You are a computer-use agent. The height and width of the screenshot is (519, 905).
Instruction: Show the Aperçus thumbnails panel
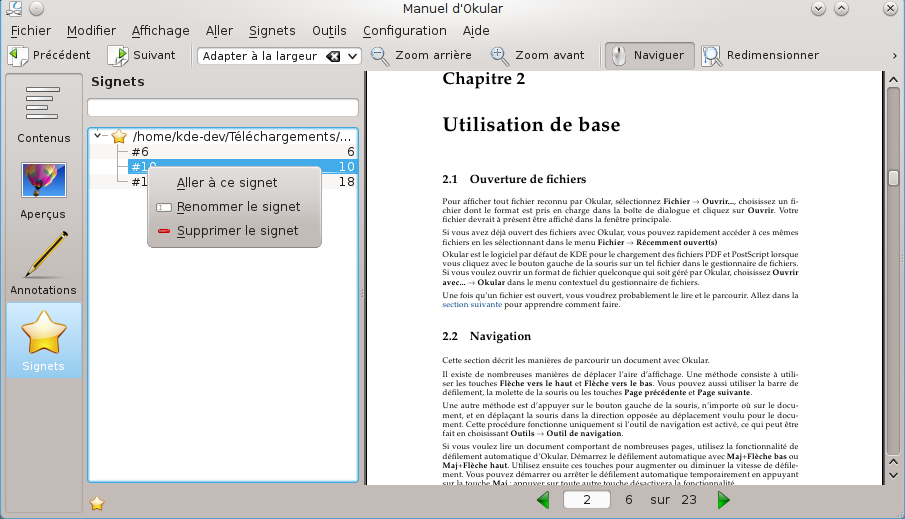tap(44, 190)
